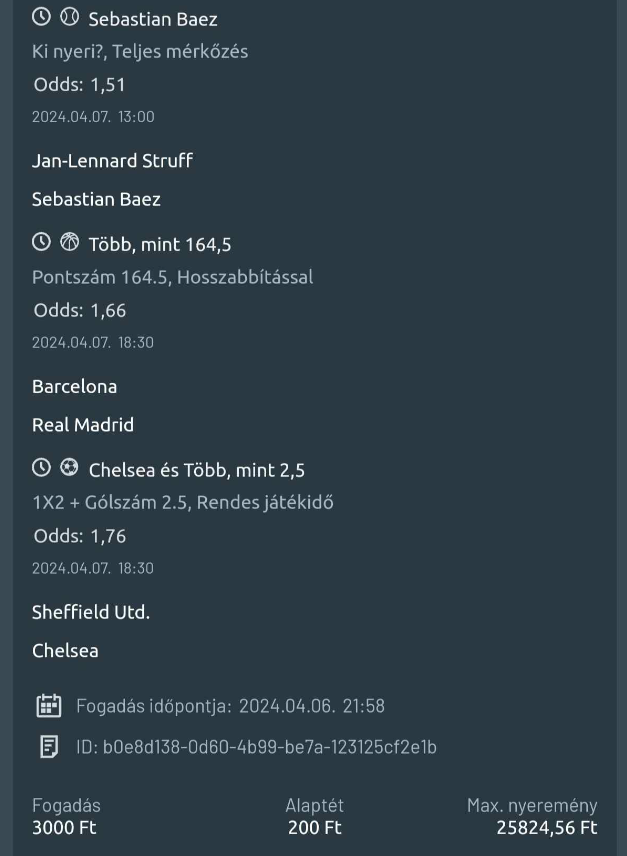Open the Sheffield Utd. team entry
The height and width of the screenshot is (856, 627).
[x=91, y=612]
